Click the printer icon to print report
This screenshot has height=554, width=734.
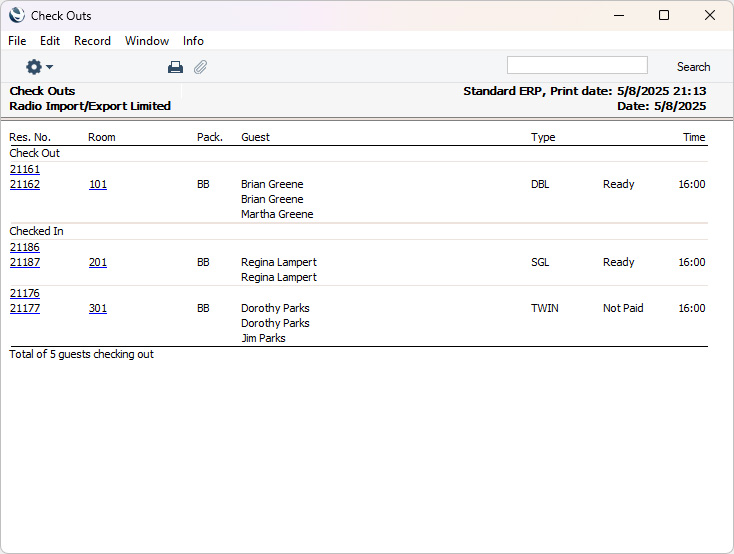coord(175,67)
